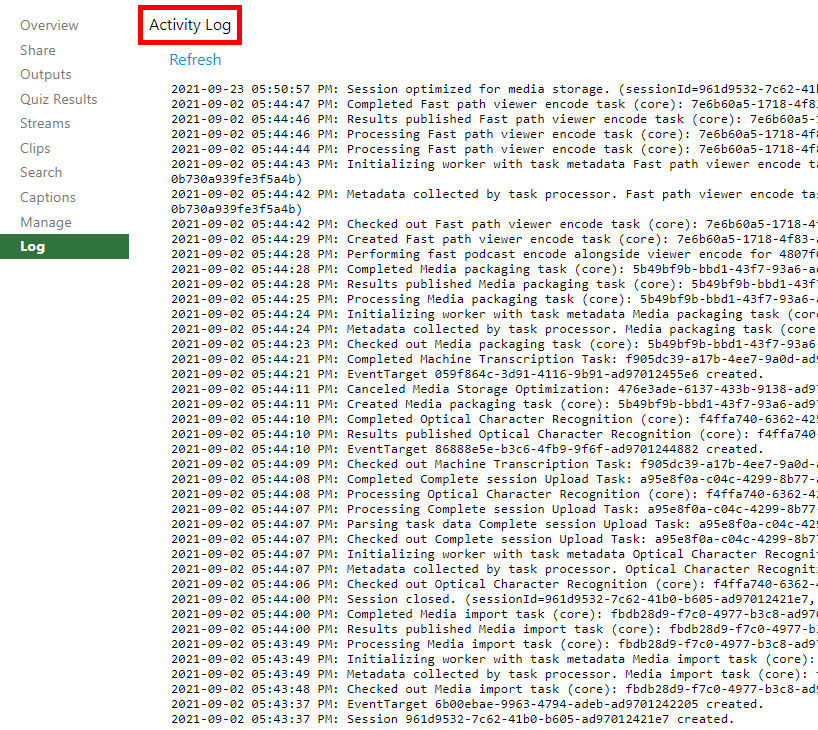
Task: Click 'Created Media packaging task' log entry
Action: [x=494, y=404]
